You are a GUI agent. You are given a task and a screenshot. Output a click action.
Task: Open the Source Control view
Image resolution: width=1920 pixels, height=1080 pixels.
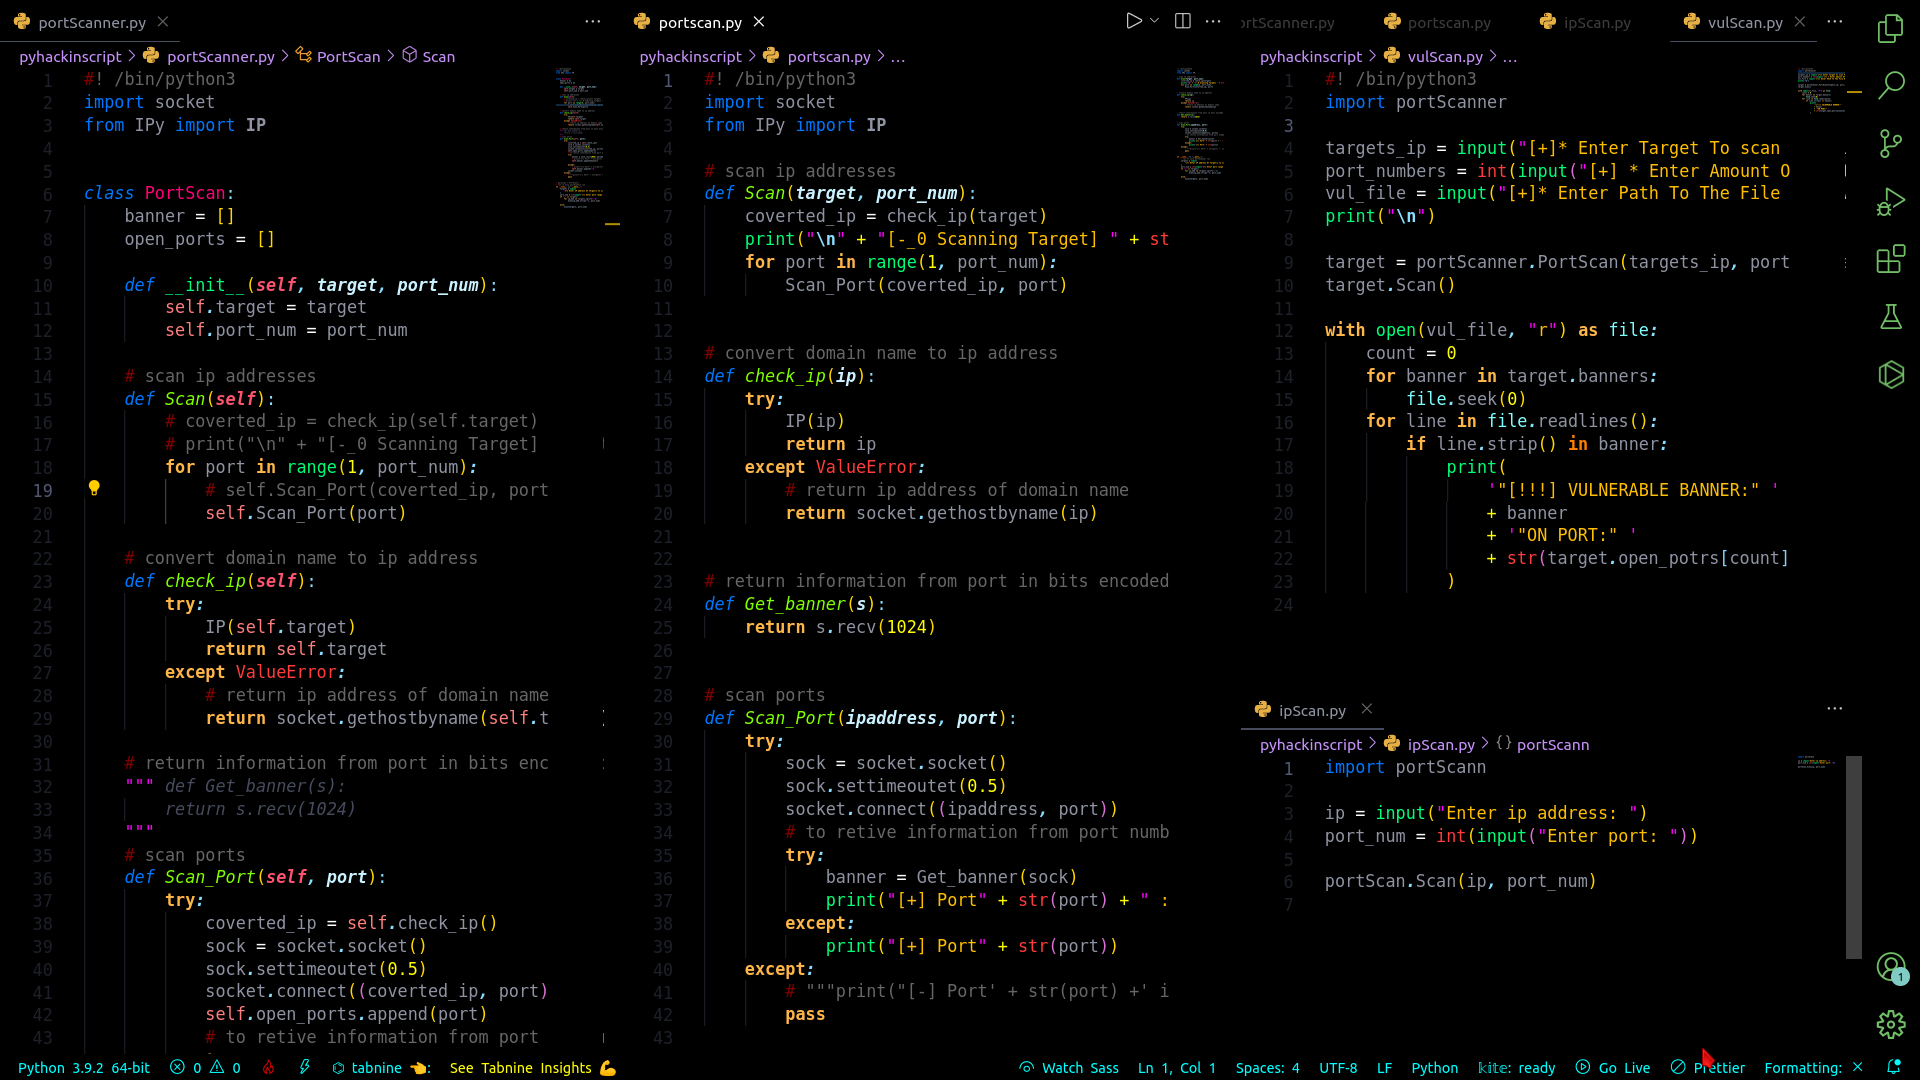click(x=1893, y=144)
